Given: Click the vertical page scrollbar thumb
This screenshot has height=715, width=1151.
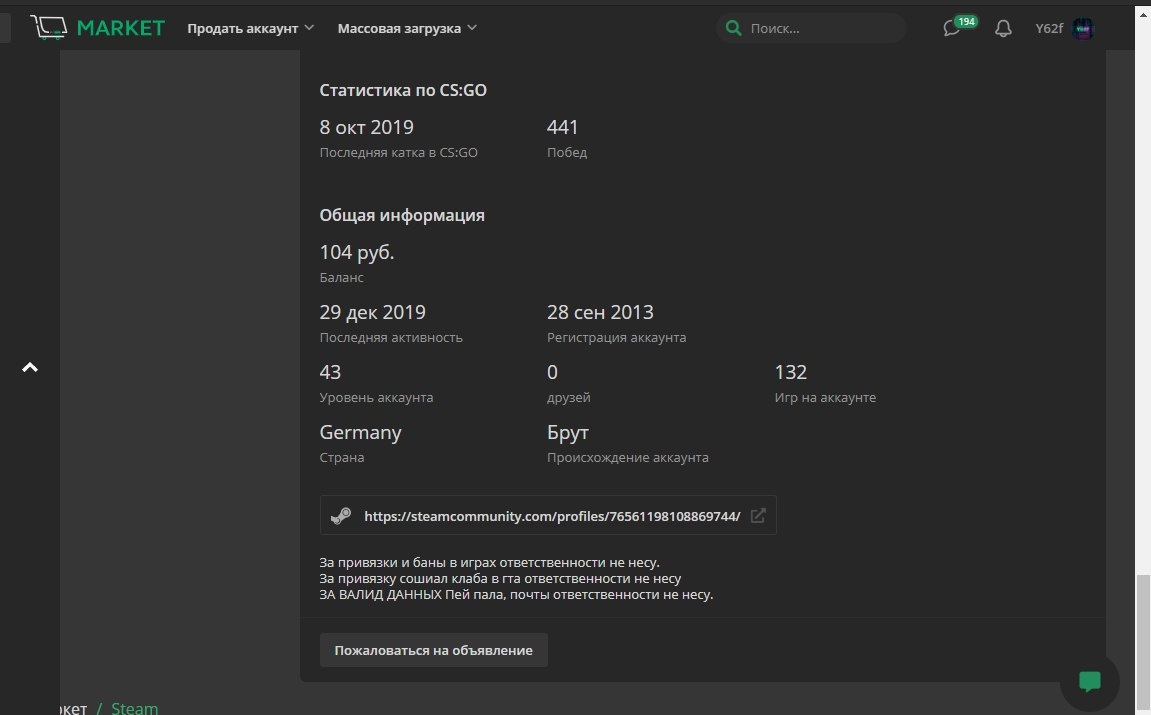Looking at the screenshot, I should pyautogui.click(x=1142, y=640).
